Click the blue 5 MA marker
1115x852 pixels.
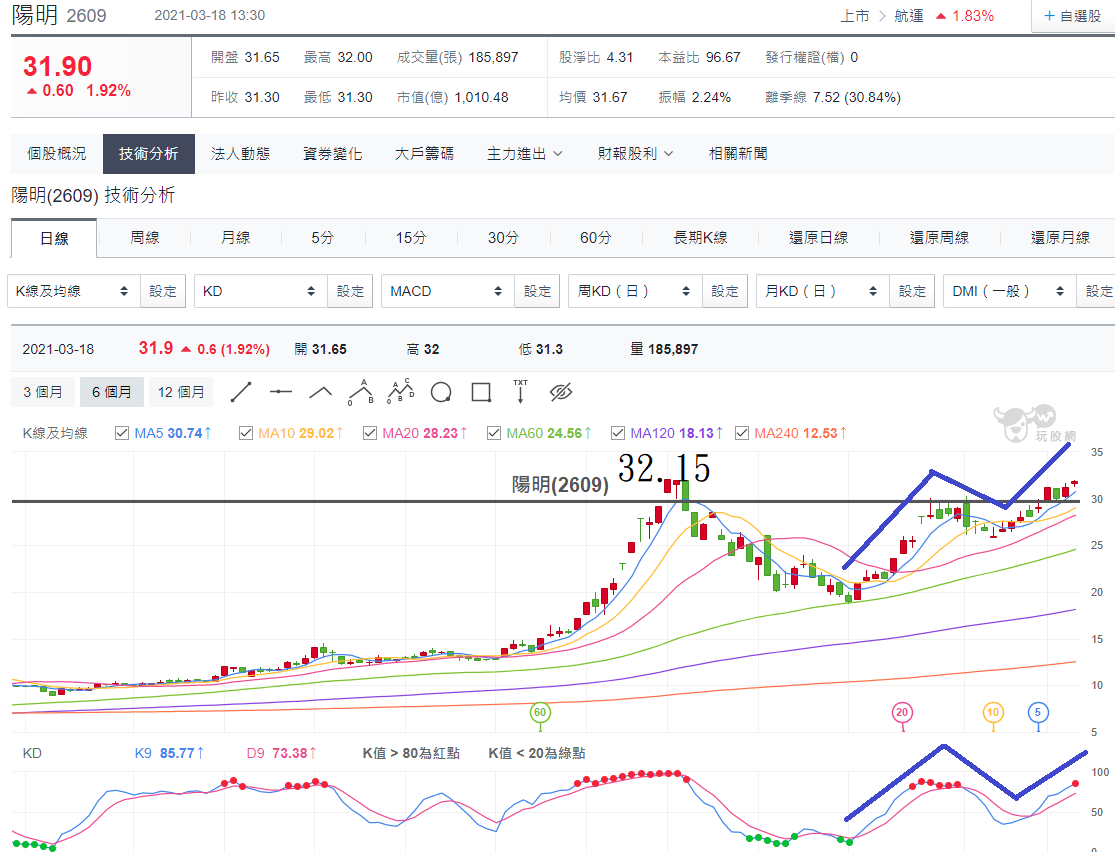[x=1038, y=713]
